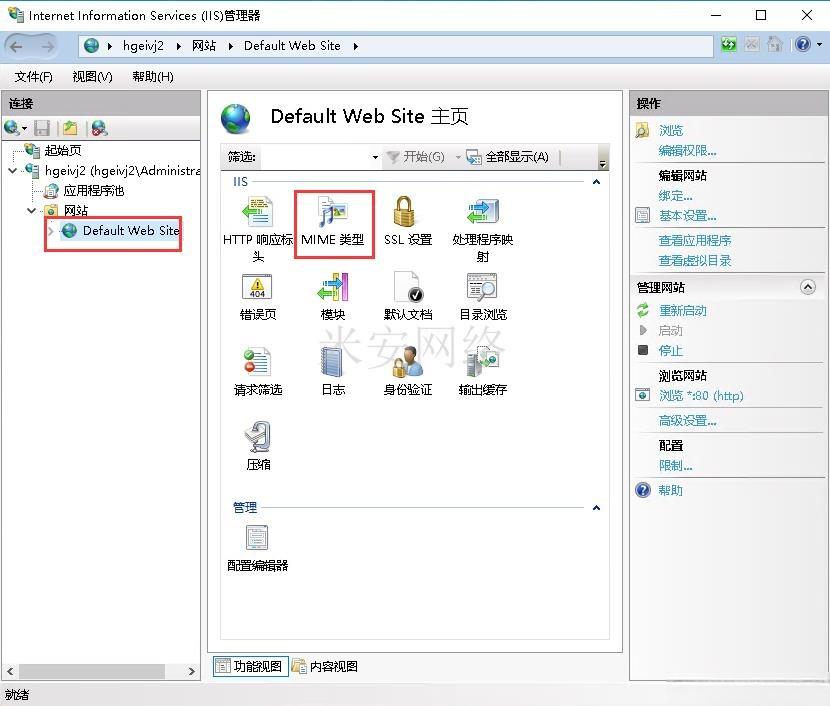Select 起始页 in connections tree
The height and width of the screenshot is (706, 830).
pos(63,150)
